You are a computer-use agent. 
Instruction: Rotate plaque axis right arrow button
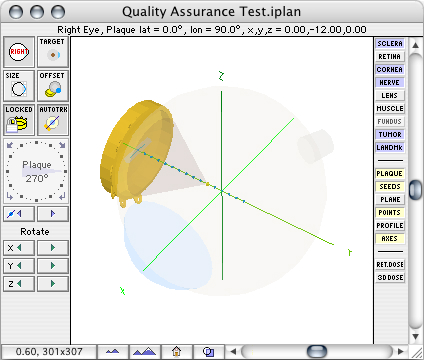click(x=53, y=214)
